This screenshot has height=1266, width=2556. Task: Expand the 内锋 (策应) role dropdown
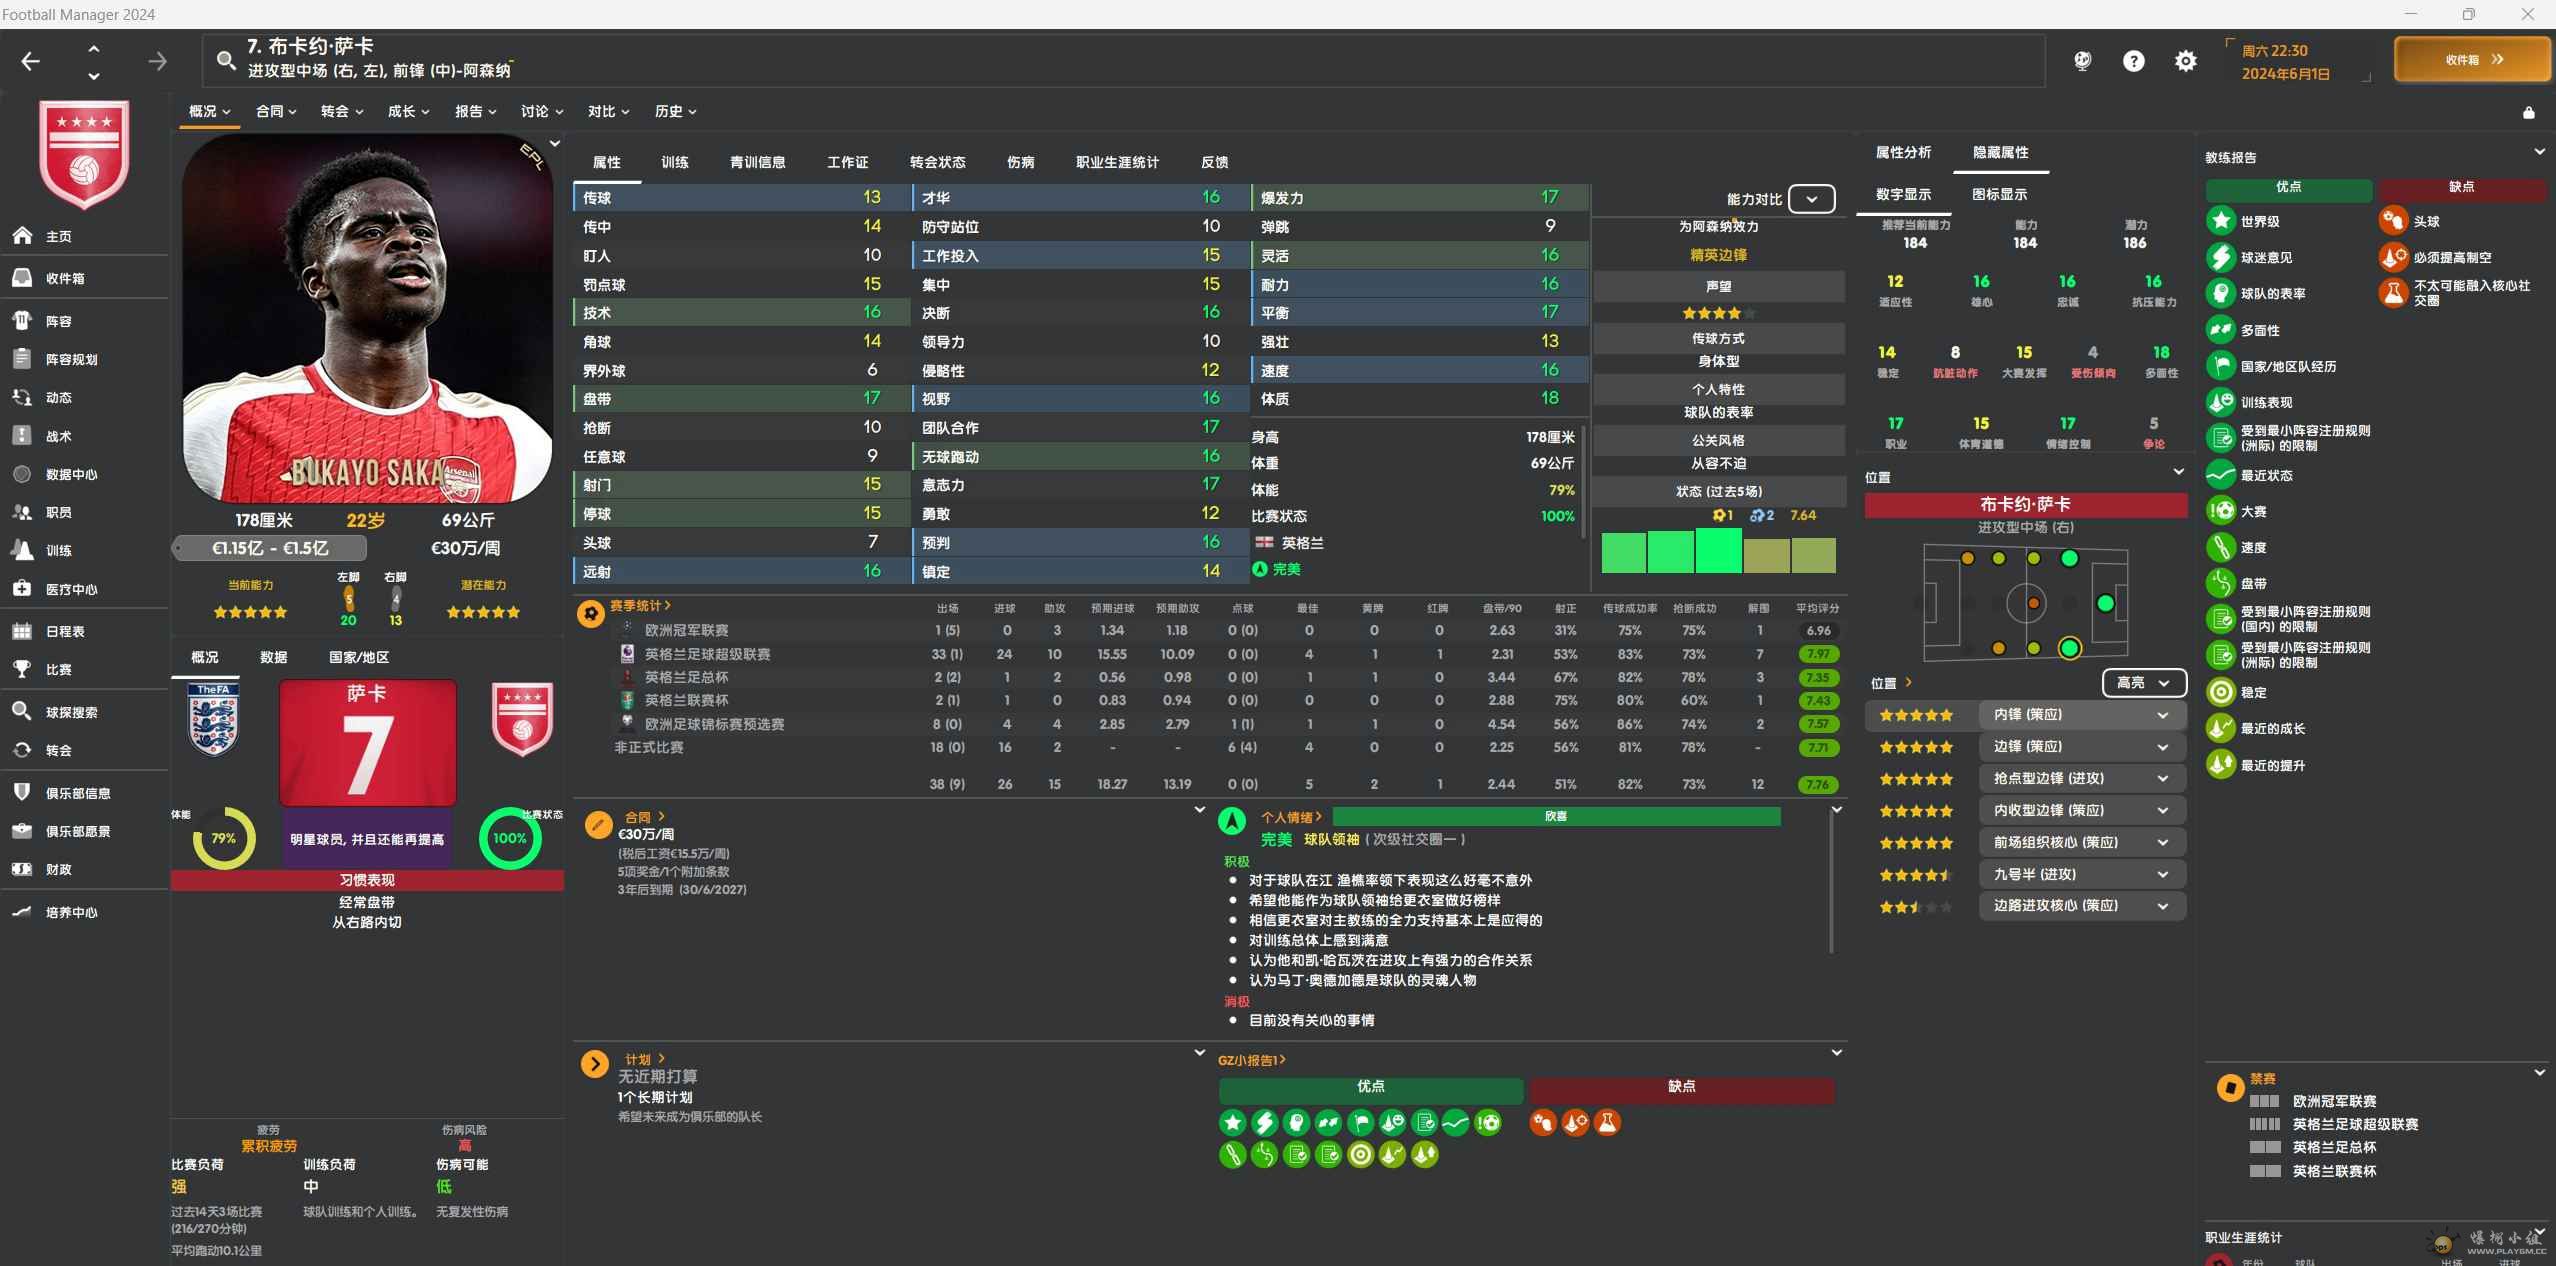2162,715
